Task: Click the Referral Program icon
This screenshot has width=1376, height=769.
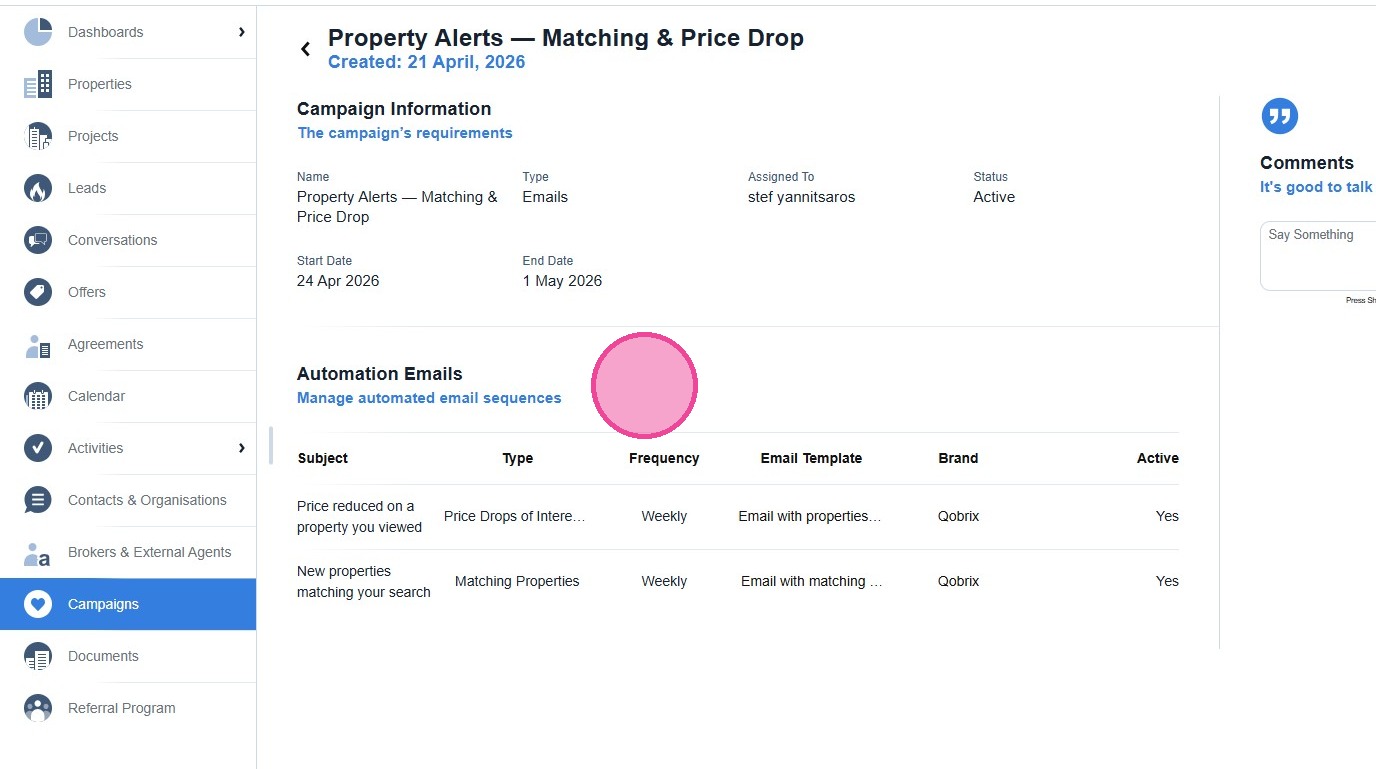Action: pyautogui.click(x=38, y=708)
